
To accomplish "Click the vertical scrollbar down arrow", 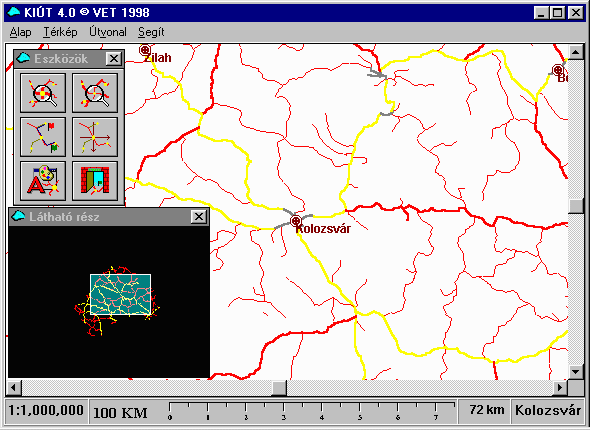I will coord(576,372).
